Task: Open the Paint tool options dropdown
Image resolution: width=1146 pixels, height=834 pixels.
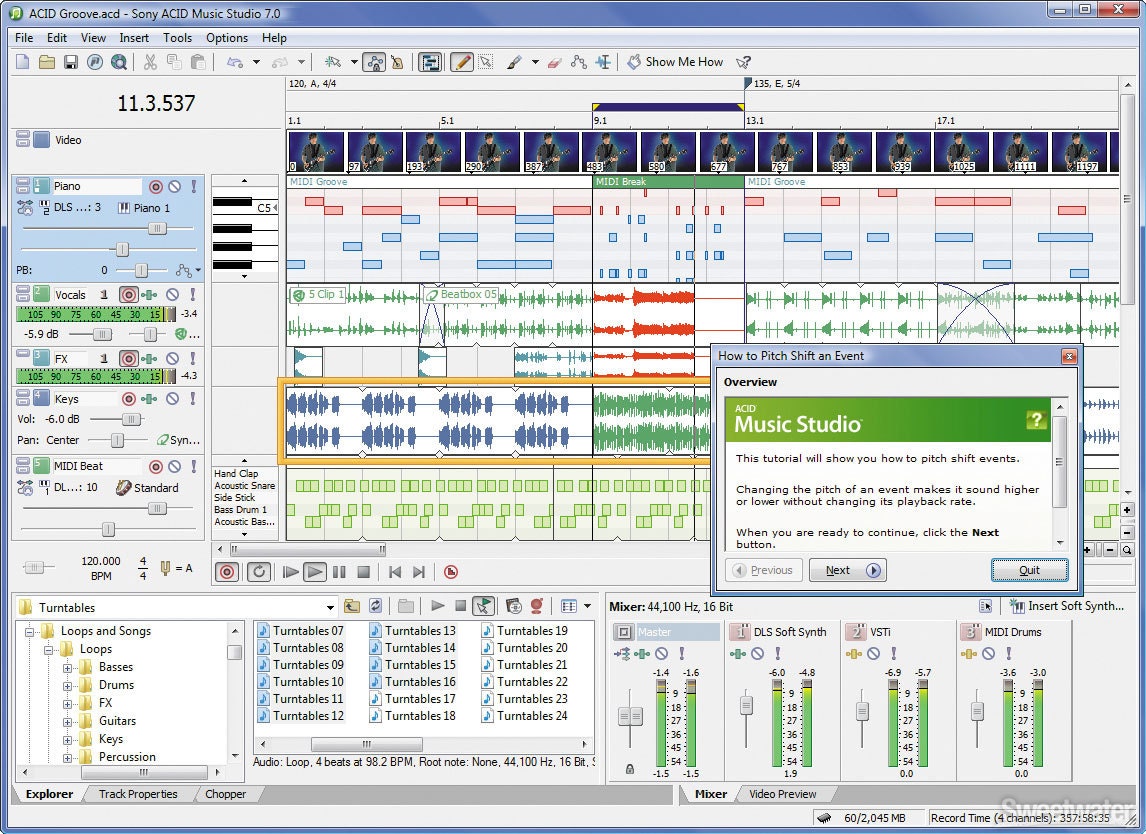Action: pos(535,62)
